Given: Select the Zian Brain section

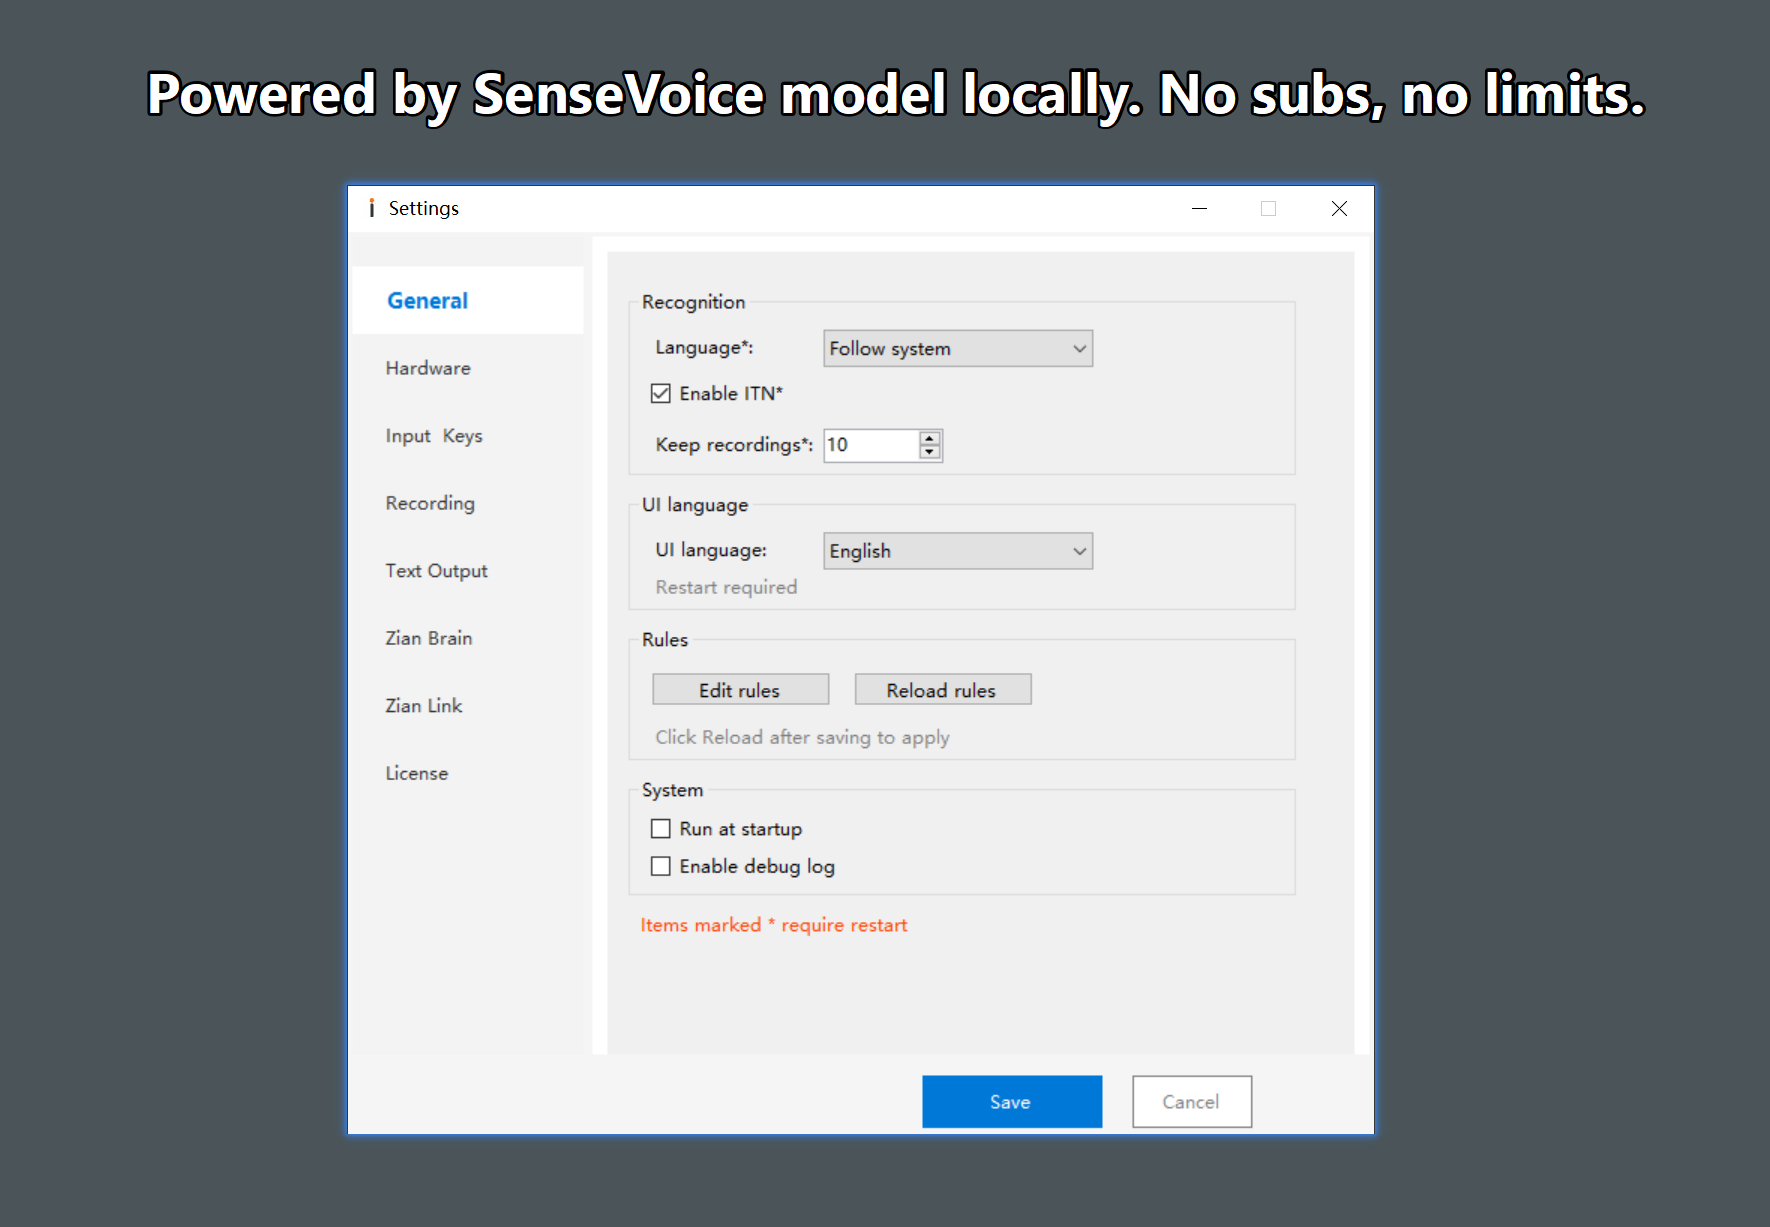Looking at the screenshot, I should [428, 638].
